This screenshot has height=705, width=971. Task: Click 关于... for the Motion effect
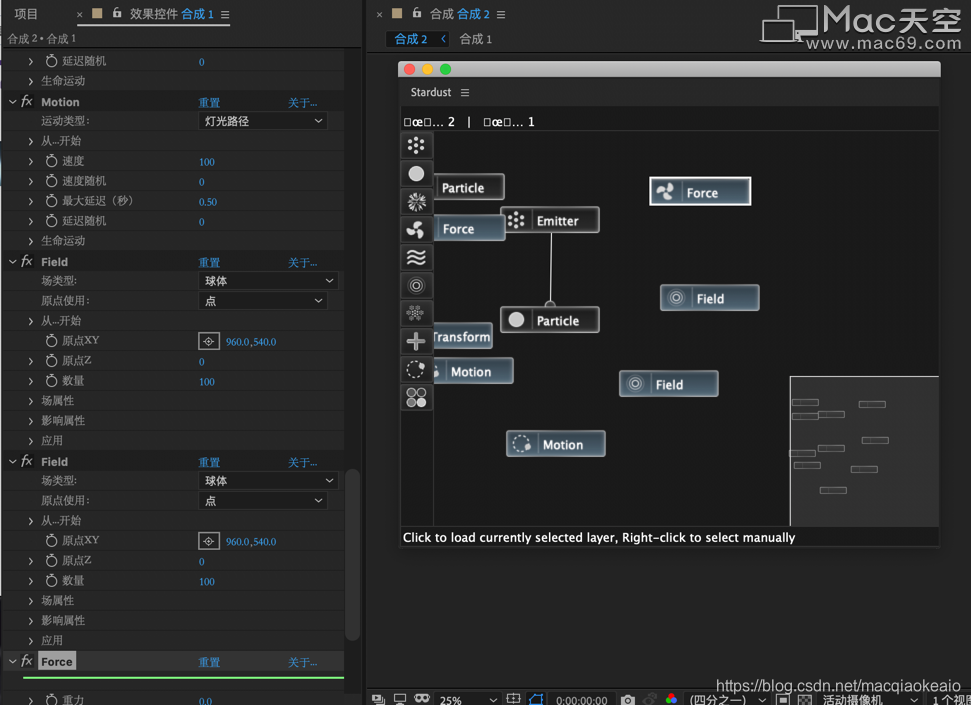(302, 102)
